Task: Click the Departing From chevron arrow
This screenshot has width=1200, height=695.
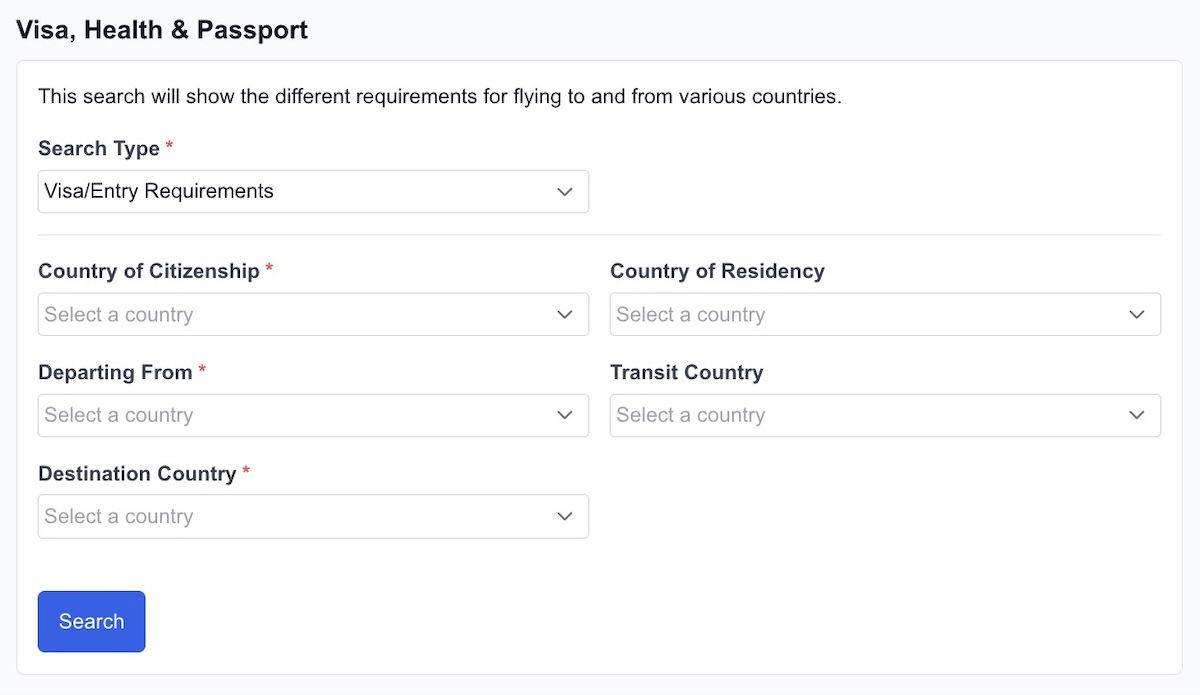Action: [x=565, y=415]
